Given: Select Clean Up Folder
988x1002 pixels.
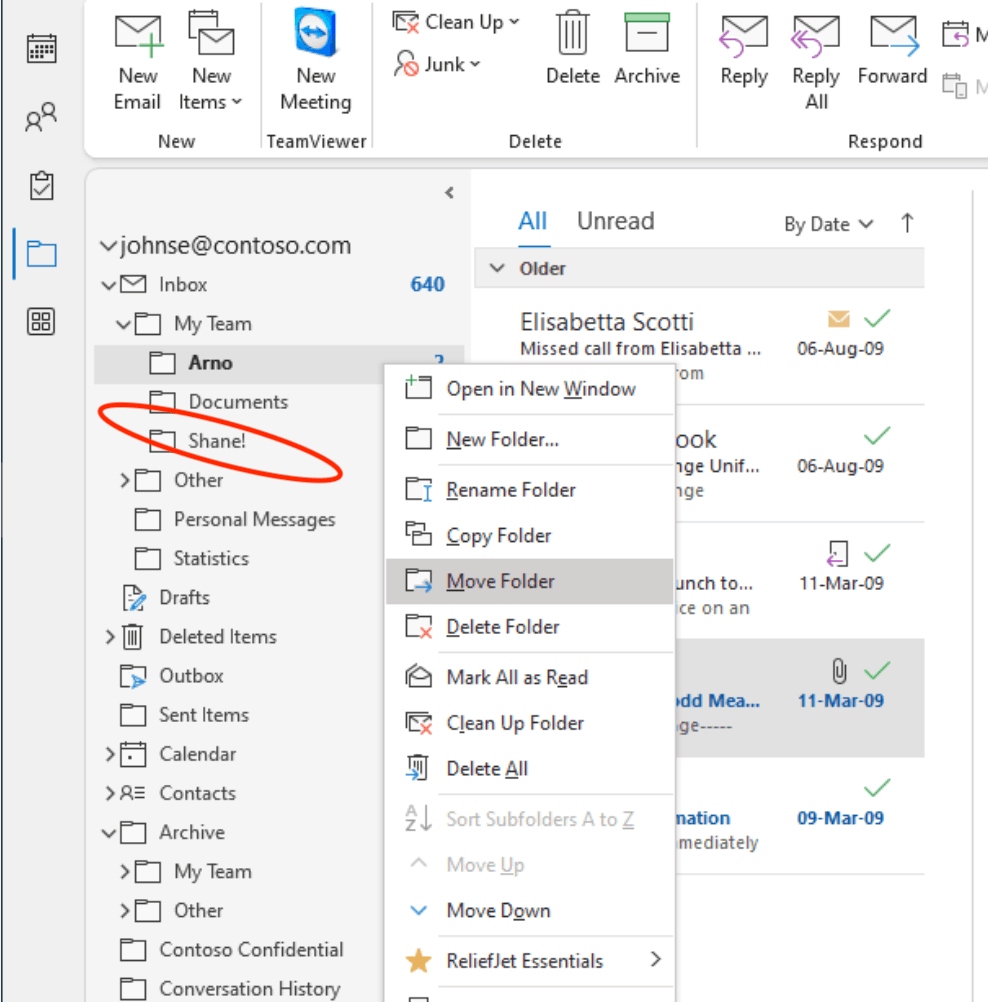Looking at the screenshot, I should pyautogui.click(x=530, y=723).
